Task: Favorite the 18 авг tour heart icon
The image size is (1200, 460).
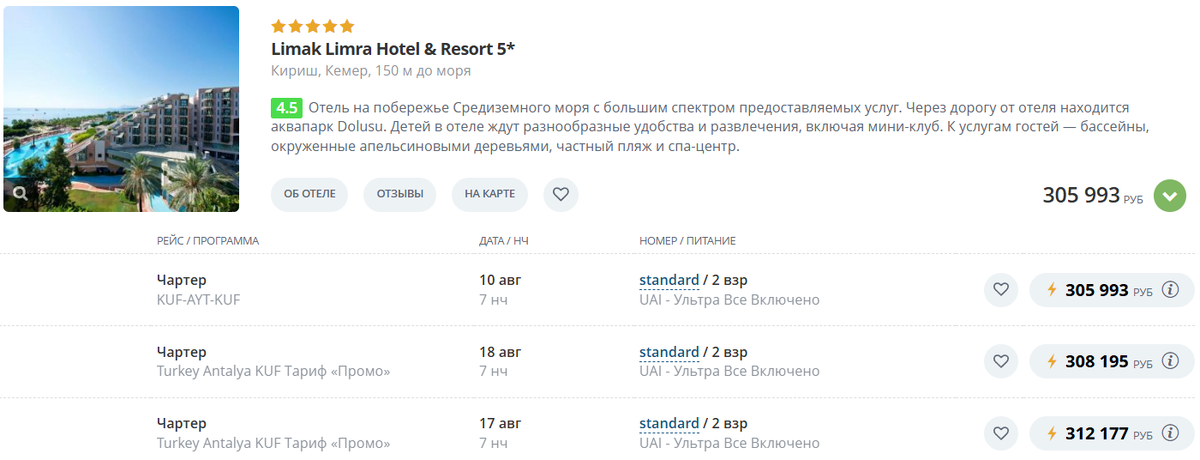Action: (1000, 361)
